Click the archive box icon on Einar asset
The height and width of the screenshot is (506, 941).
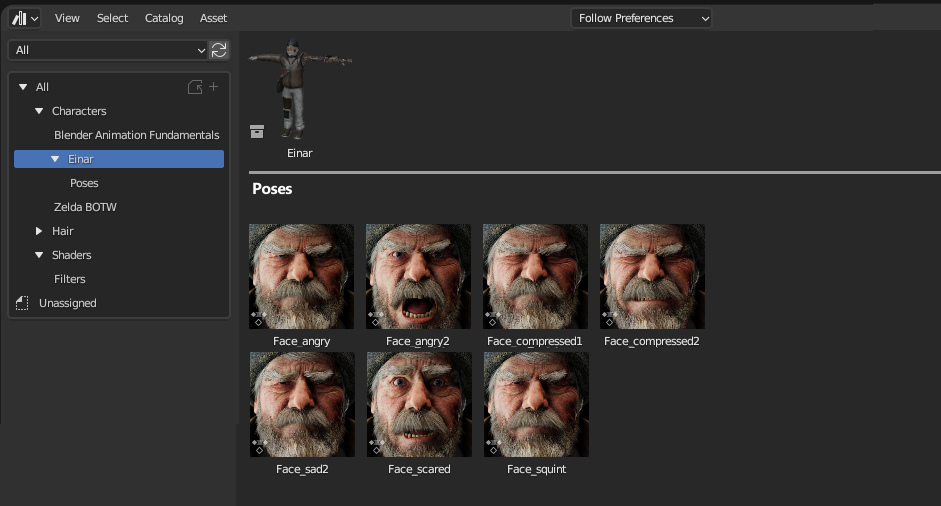click(x=257, y=131)
